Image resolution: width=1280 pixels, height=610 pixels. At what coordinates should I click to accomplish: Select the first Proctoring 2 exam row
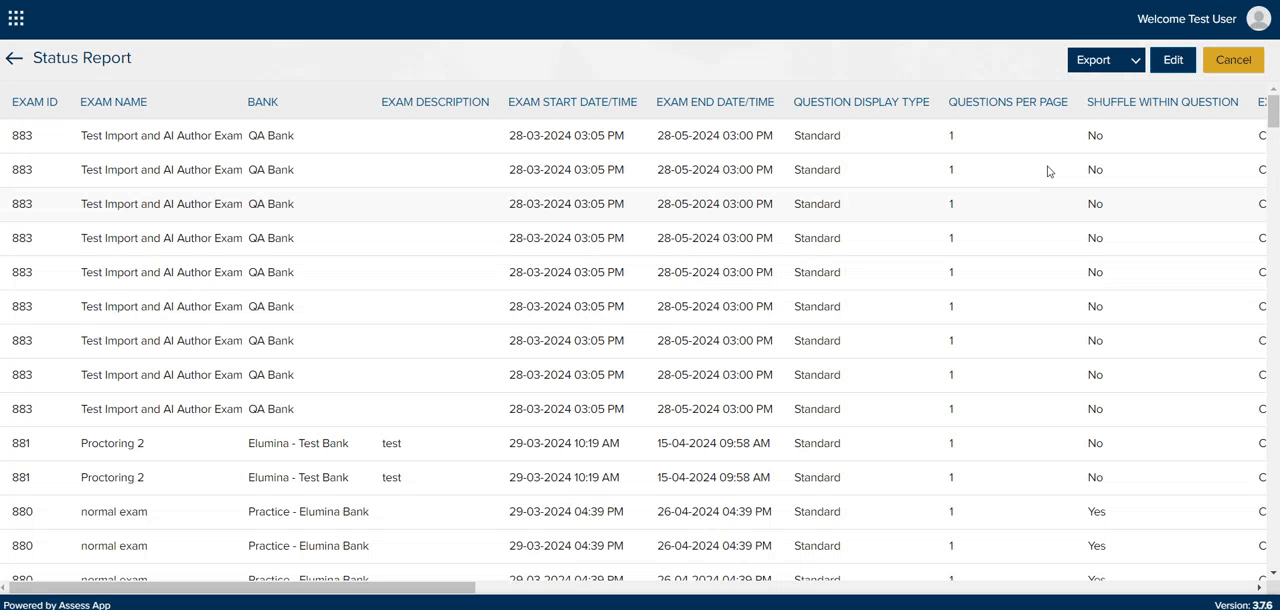point(112,443)
